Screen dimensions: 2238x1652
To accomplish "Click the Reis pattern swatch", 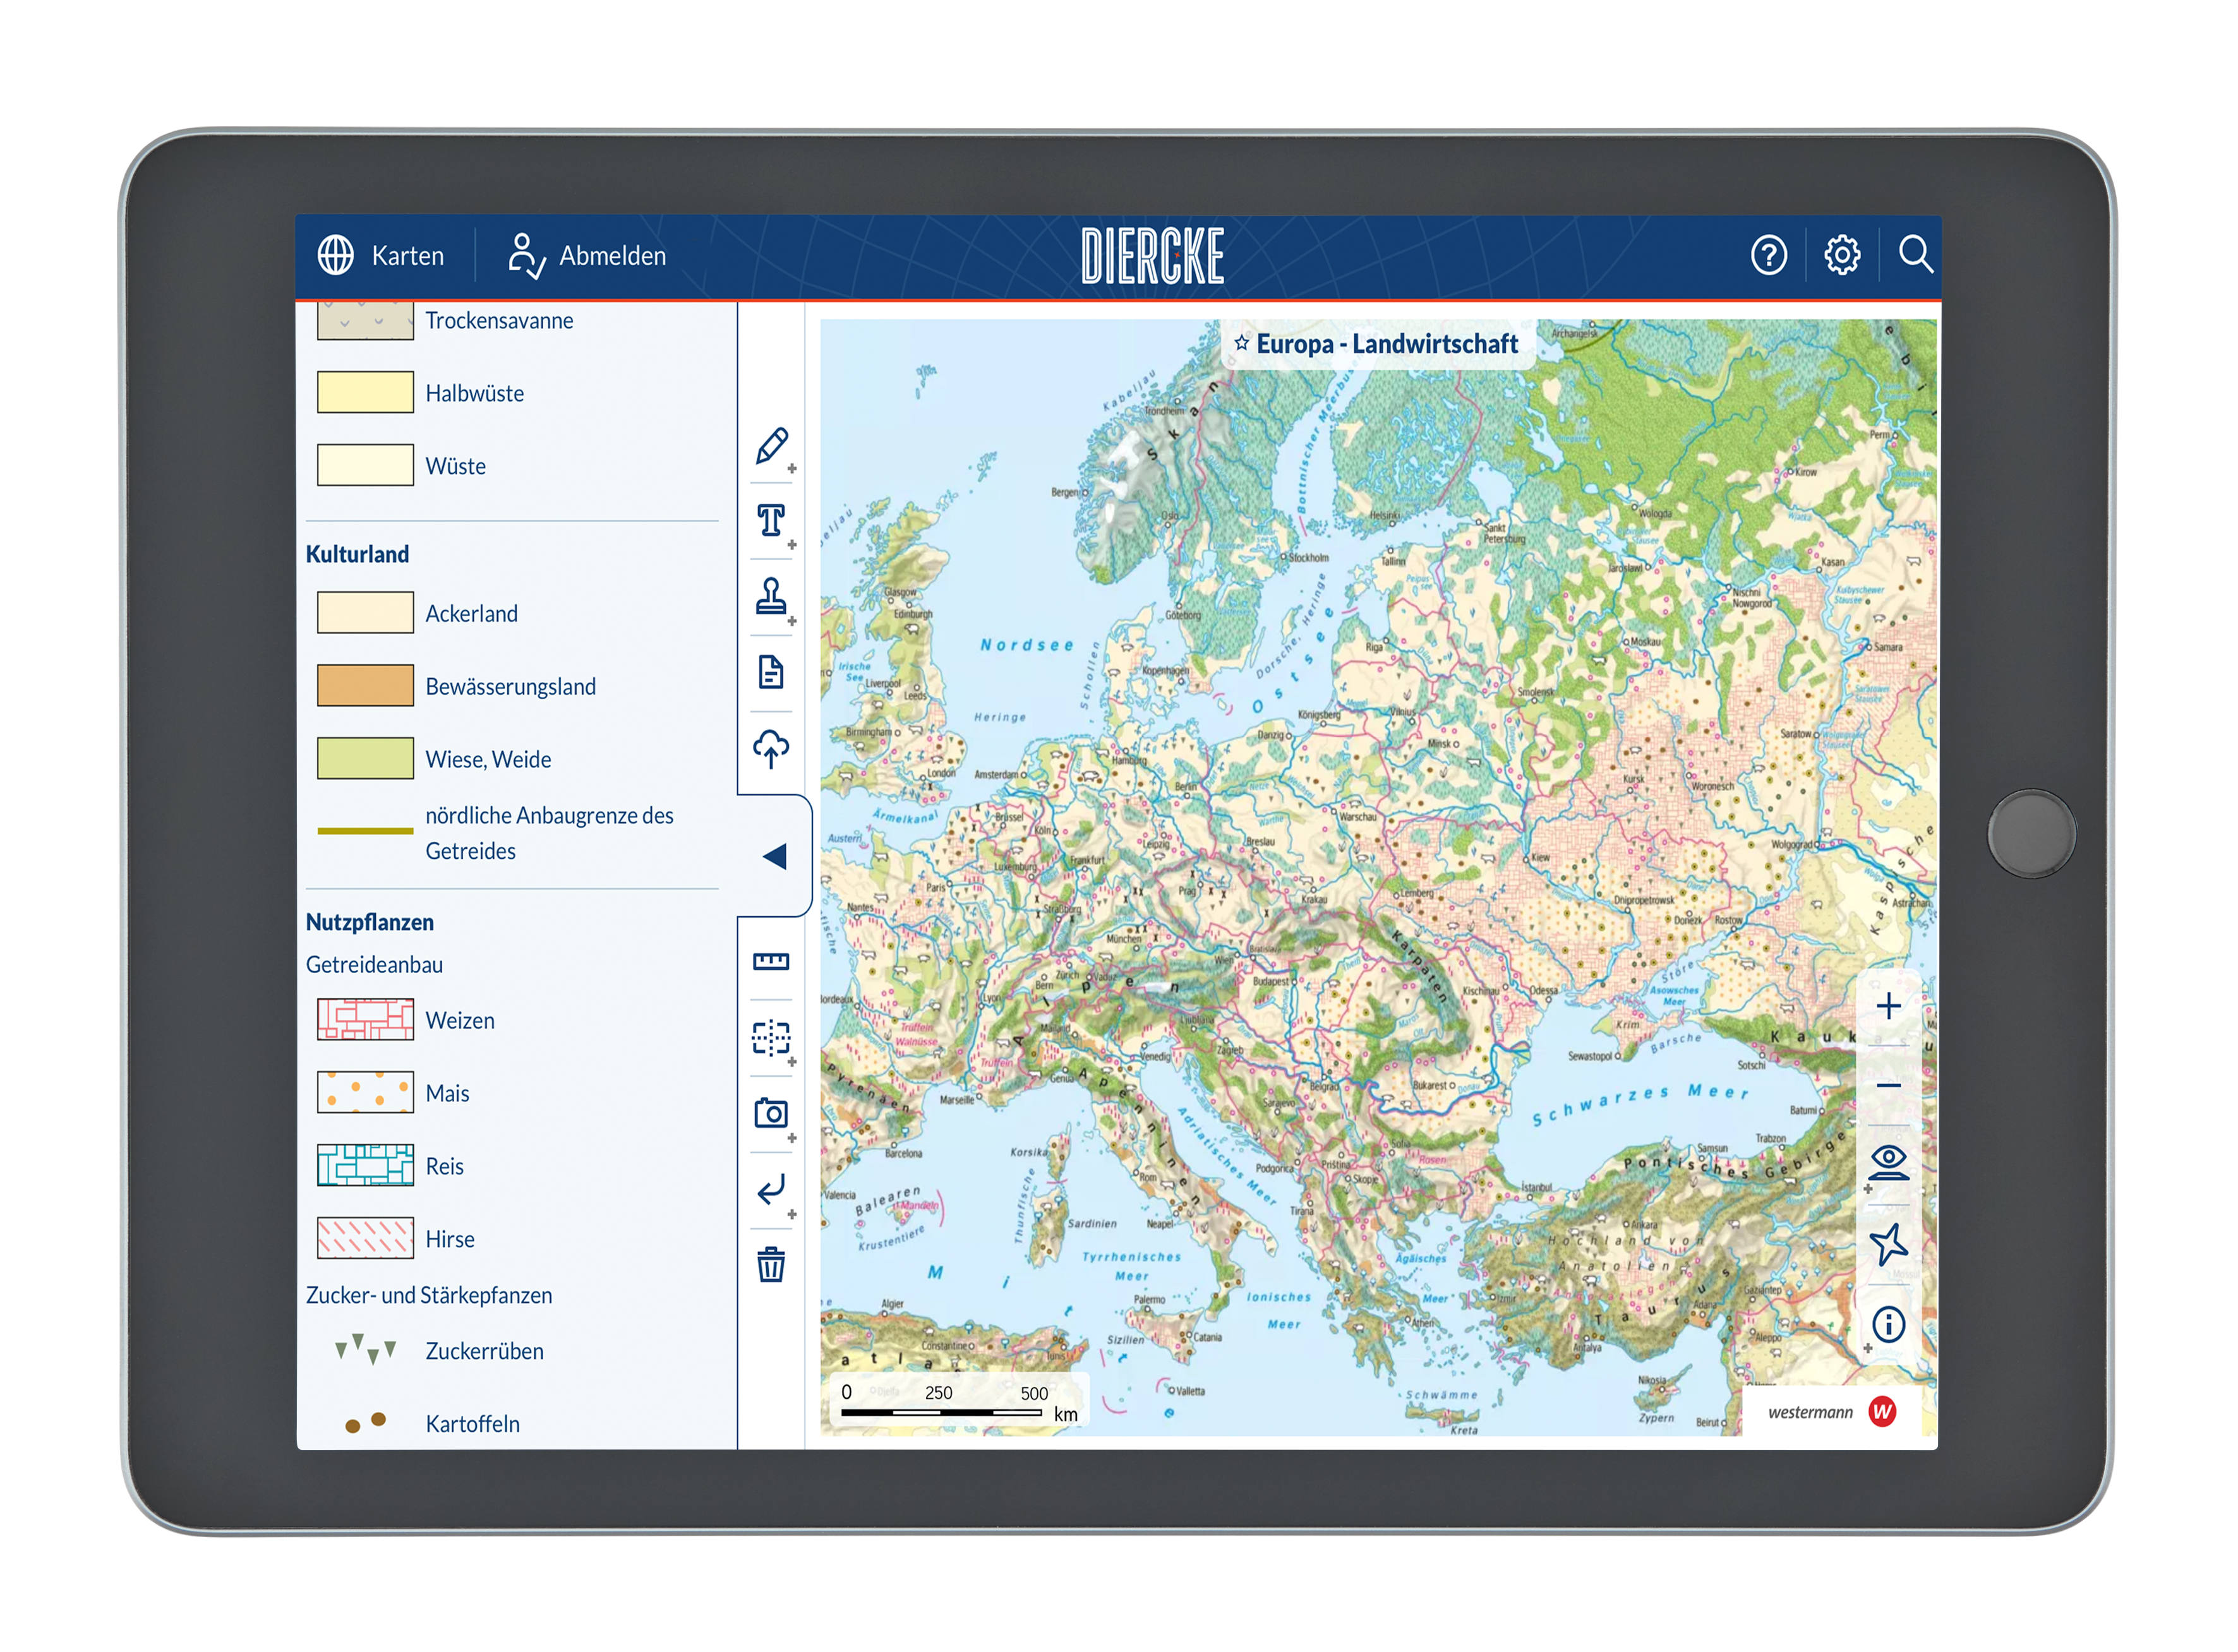I will (365, 1166).
